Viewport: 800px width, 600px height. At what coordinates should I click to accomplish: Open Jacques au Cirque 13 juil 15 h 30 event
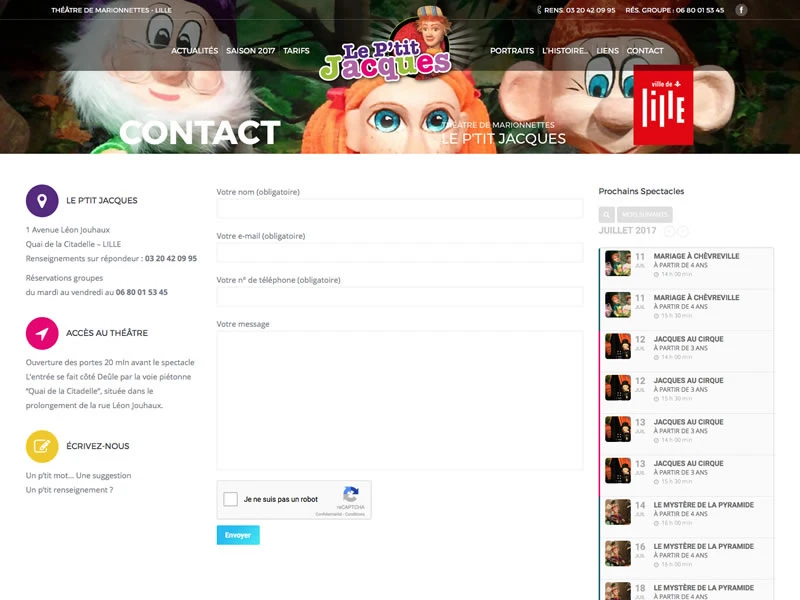686,476
